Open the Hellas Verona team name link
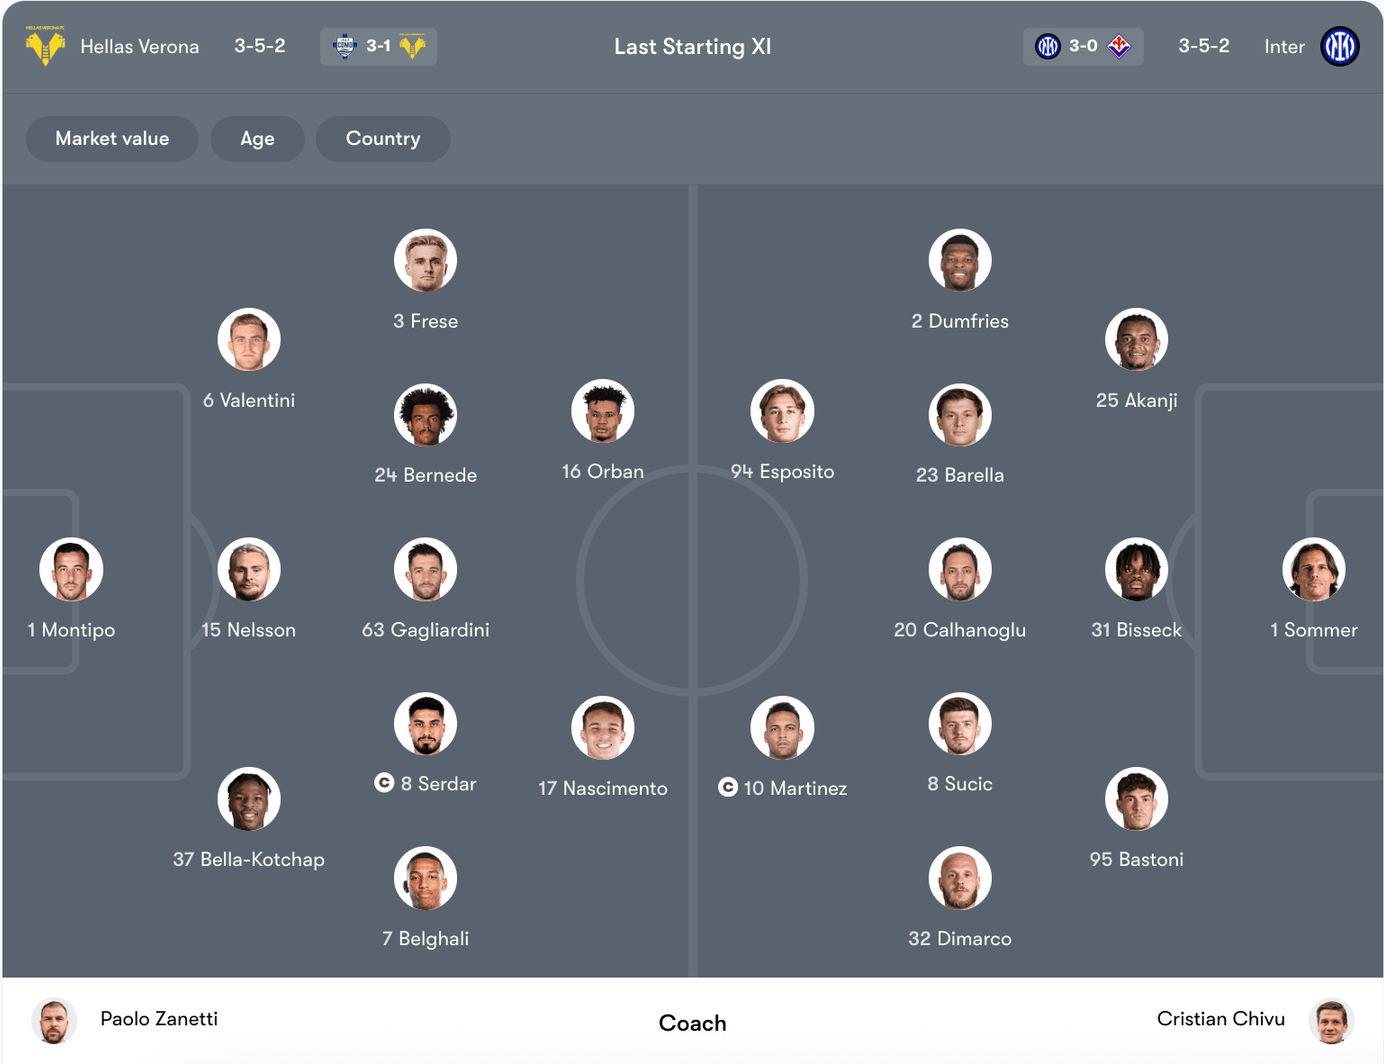This screenshot has width=1384, height=1064. (139, 47)
